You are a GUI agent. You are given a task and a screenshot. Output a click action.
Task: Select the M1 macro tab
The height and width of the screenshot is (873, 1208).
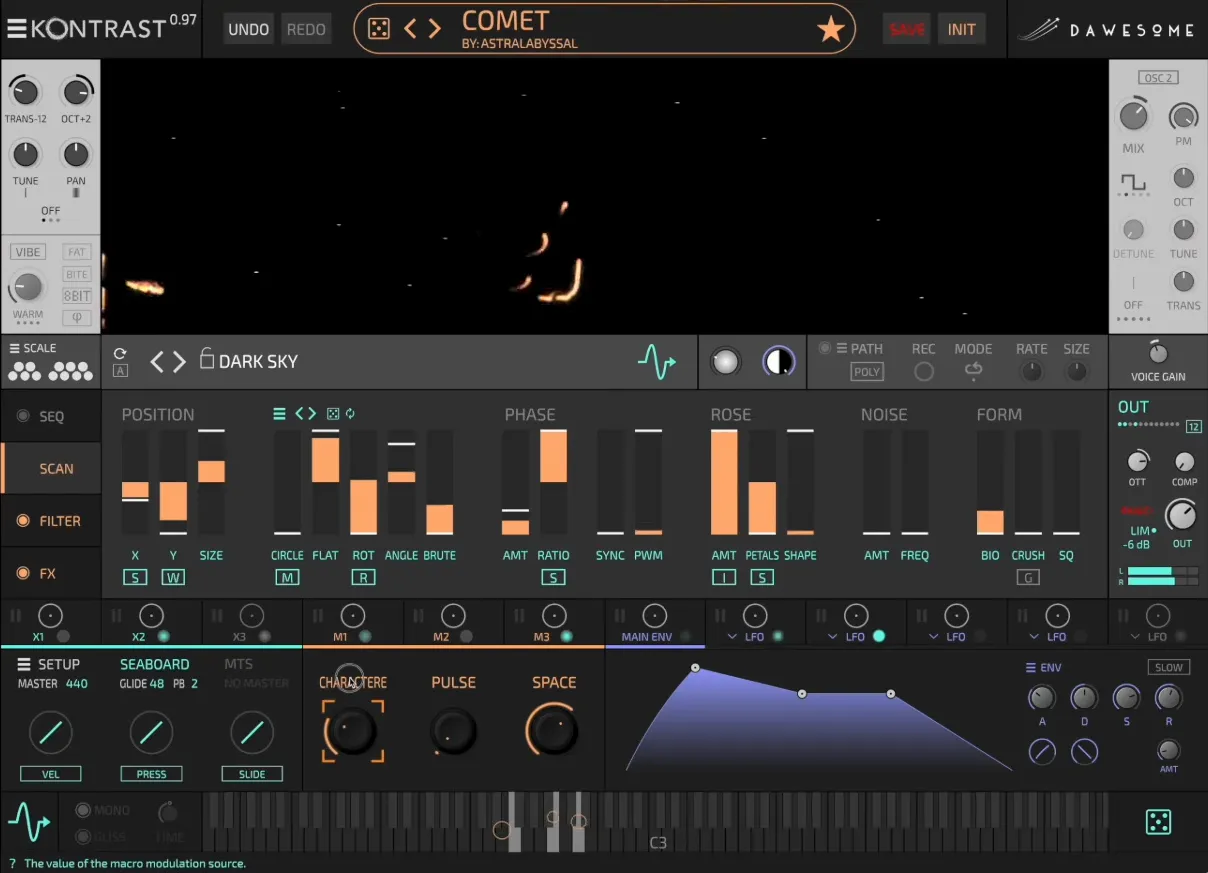(352, 623)
